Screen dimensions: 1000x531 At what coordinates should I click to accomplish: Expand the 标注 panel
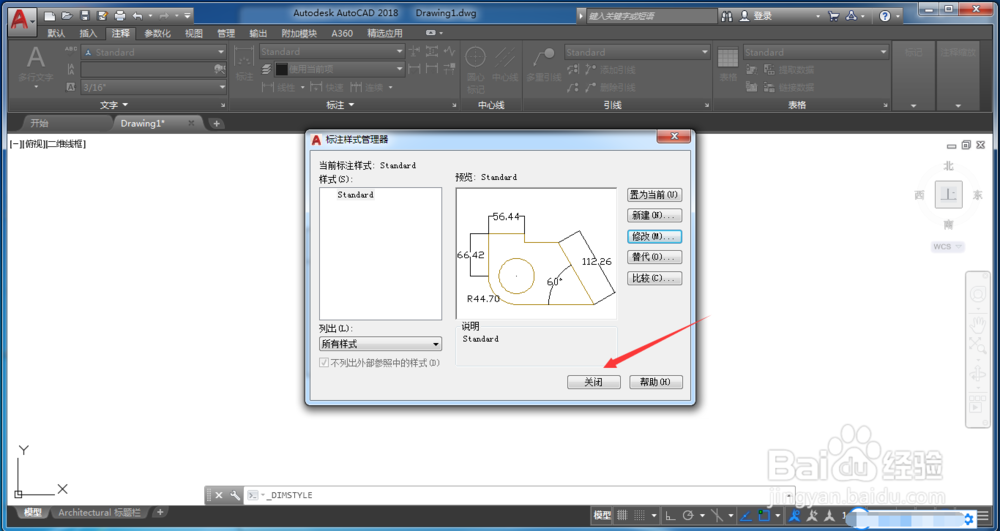[x=340, y=105]
